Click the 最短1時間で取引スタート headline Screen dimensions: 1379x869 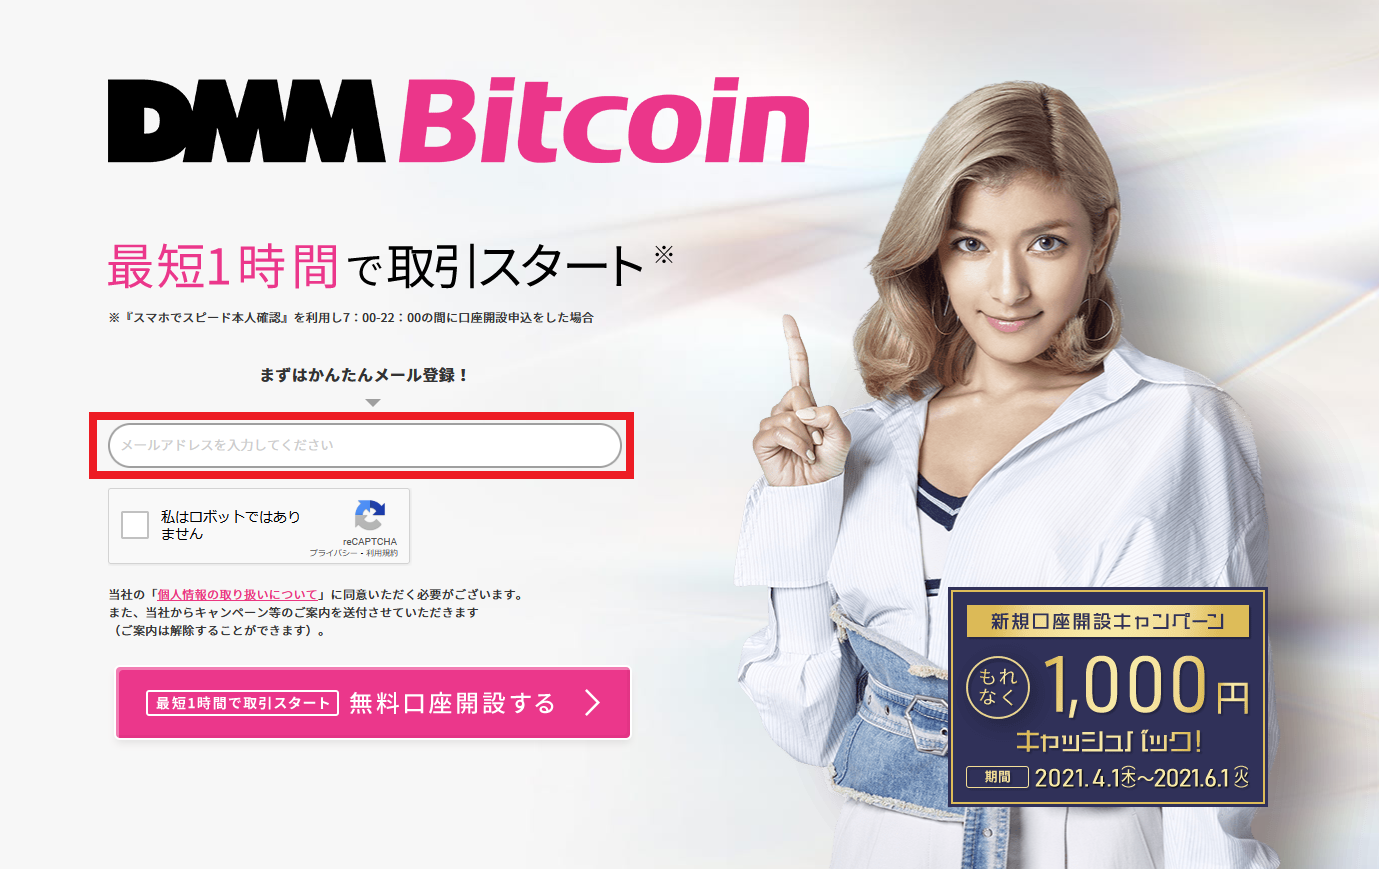tap(375, 266)
